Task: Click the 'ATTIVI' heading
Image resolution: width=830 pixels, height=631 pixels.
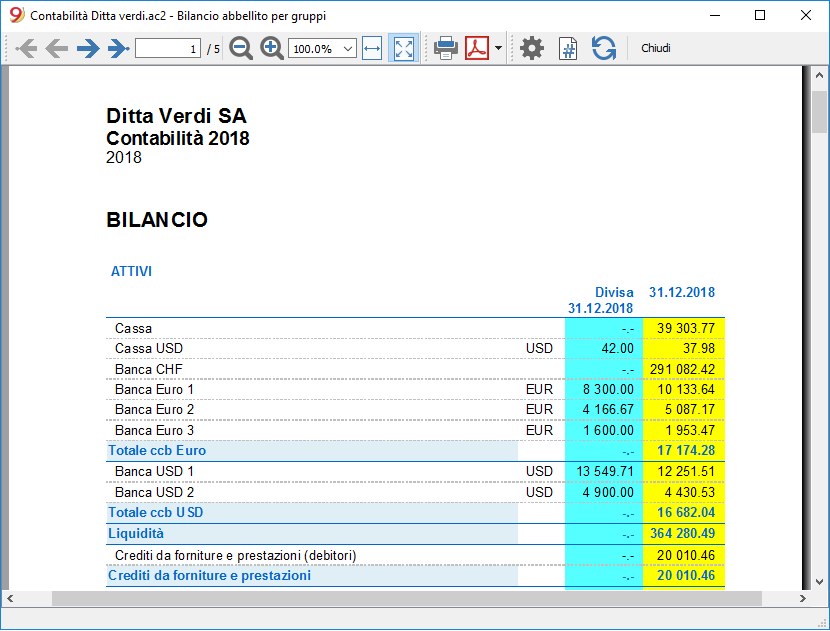Action: pyautogui.click(x=131, y=271)
